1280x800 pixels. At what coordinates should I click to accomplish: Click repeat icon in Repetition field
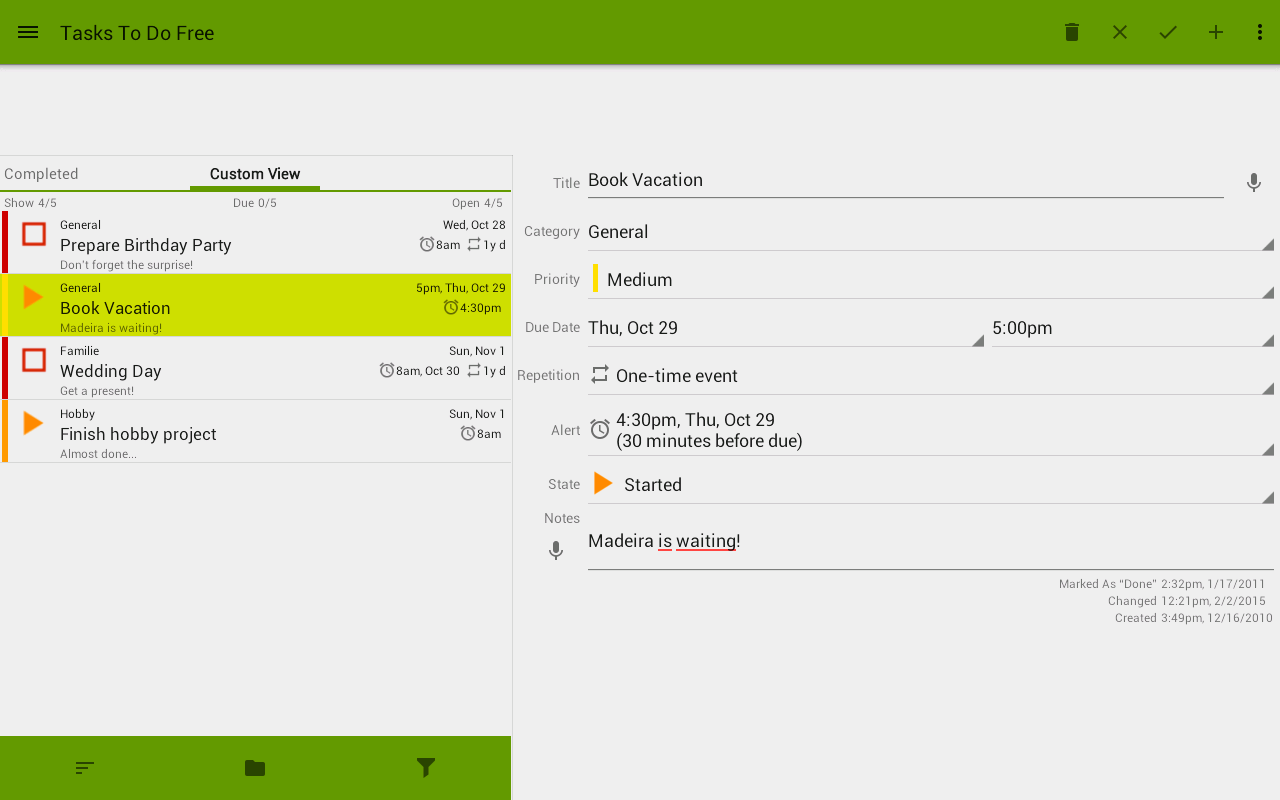(x=600, y=374)
